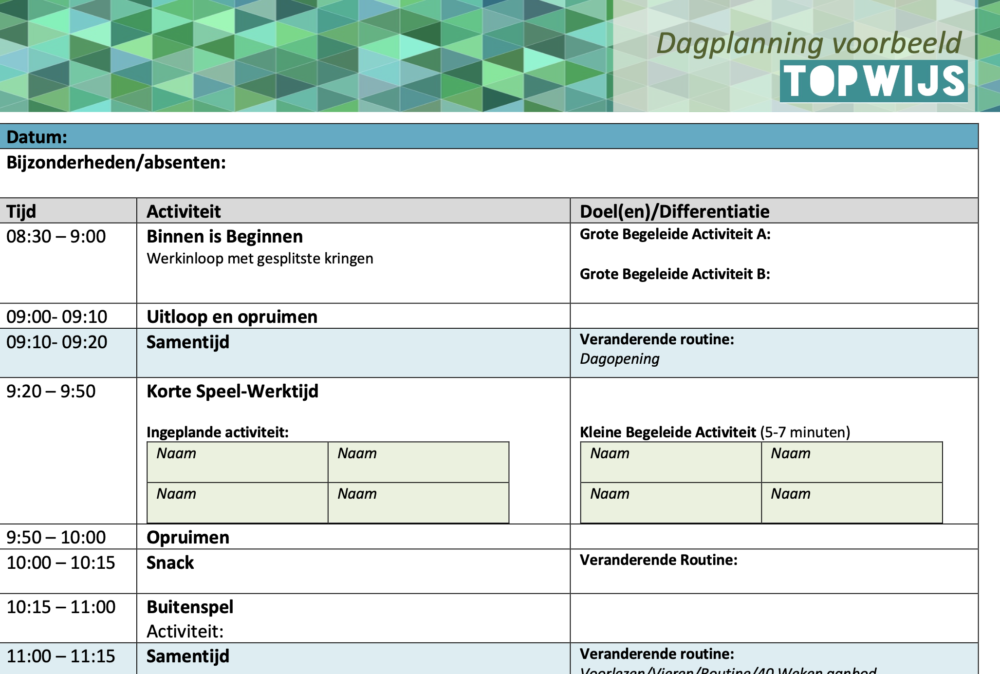
Task: Click the 'Datum:' header row
Action: tap(489, 136)
